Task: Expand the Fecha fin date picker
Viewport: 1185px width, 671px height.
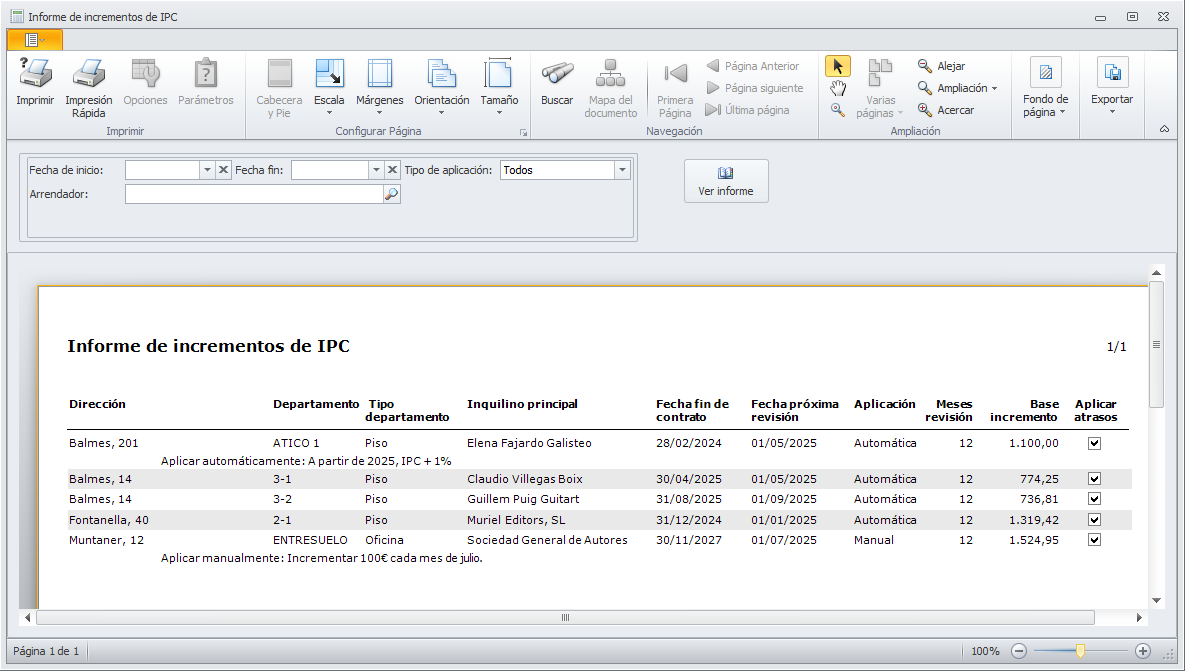Action: click(376, 170)
